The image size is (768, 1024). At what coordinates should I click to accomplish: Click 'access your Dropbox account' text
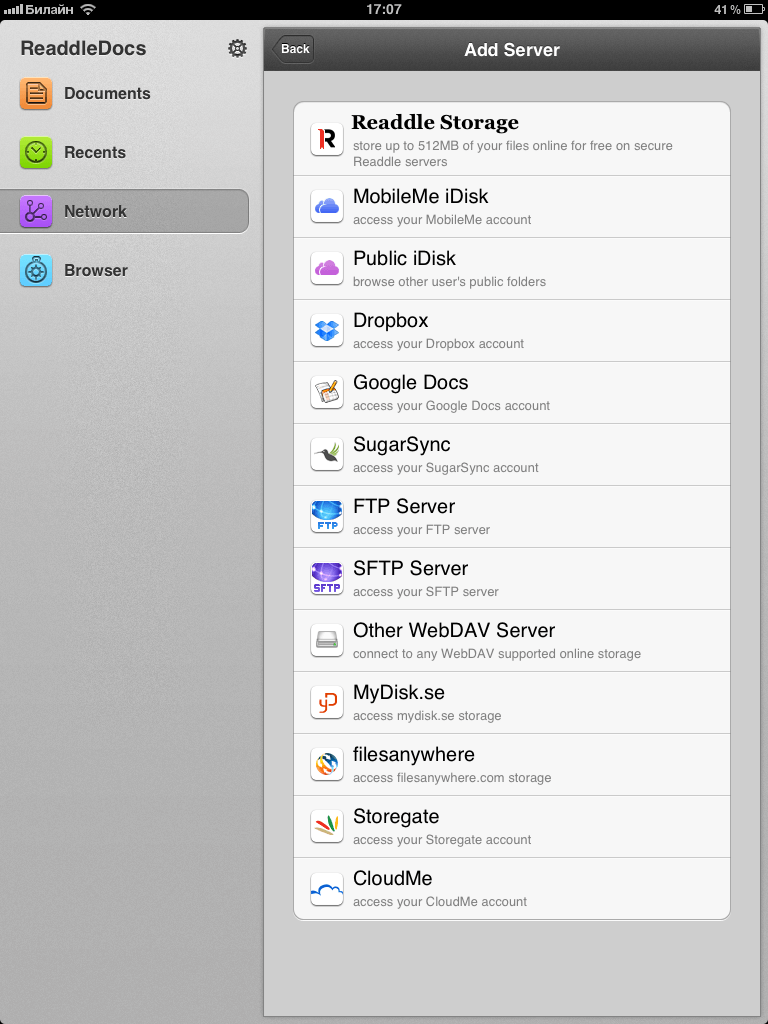pyautogui.click(x=438, y=344)
